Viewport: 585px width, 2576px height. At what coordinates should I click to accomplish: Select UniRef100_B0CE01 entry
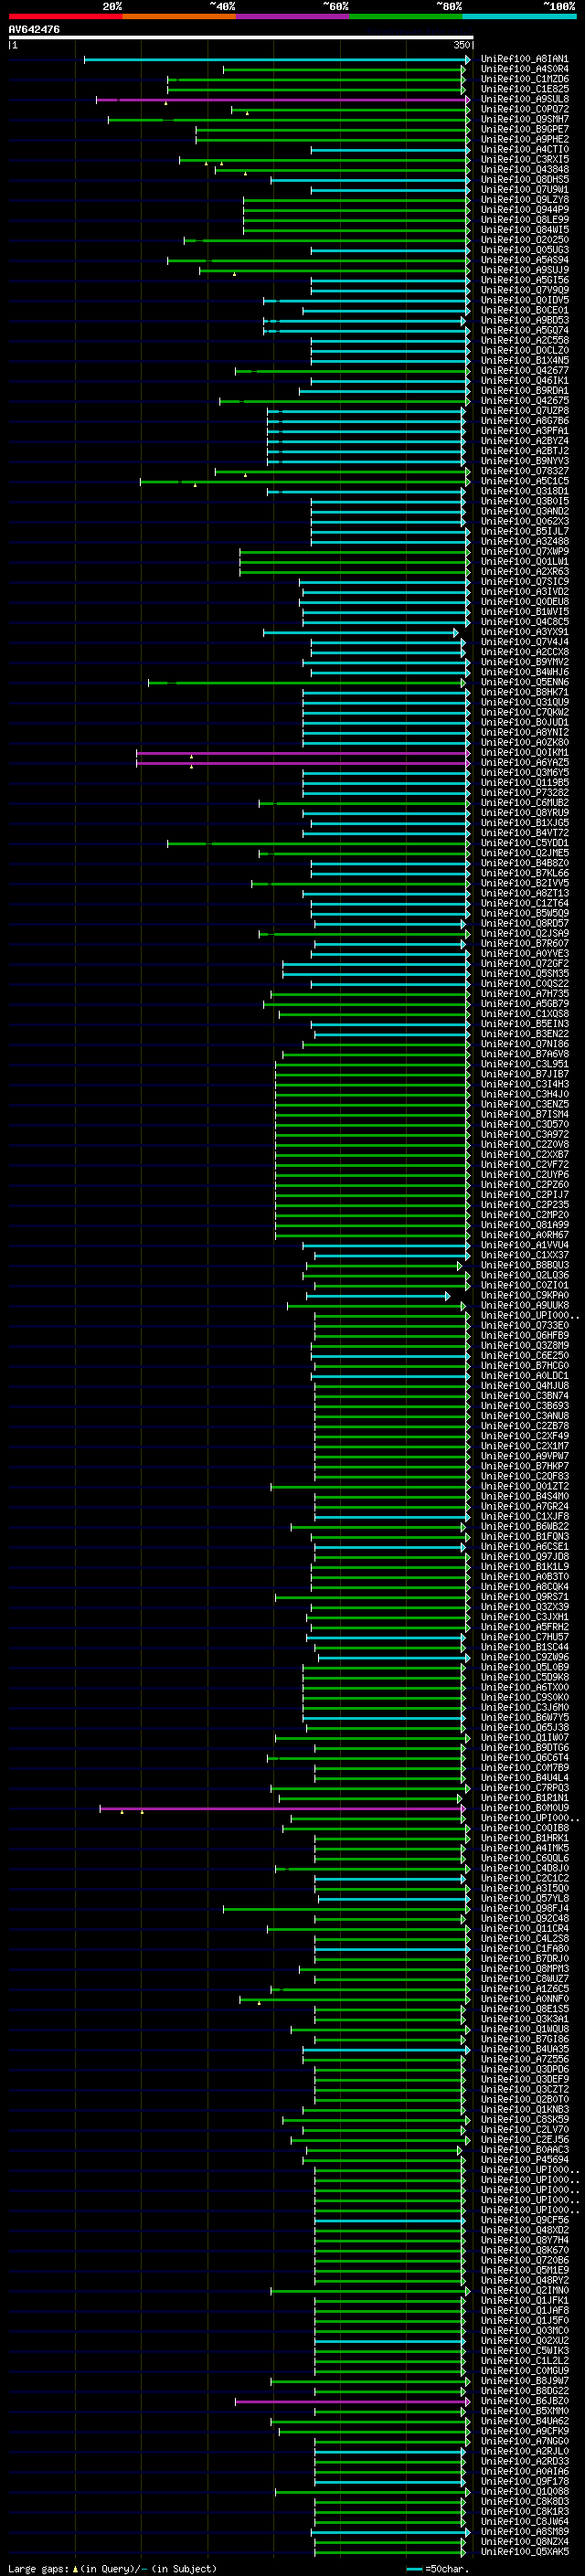(524, 311)
